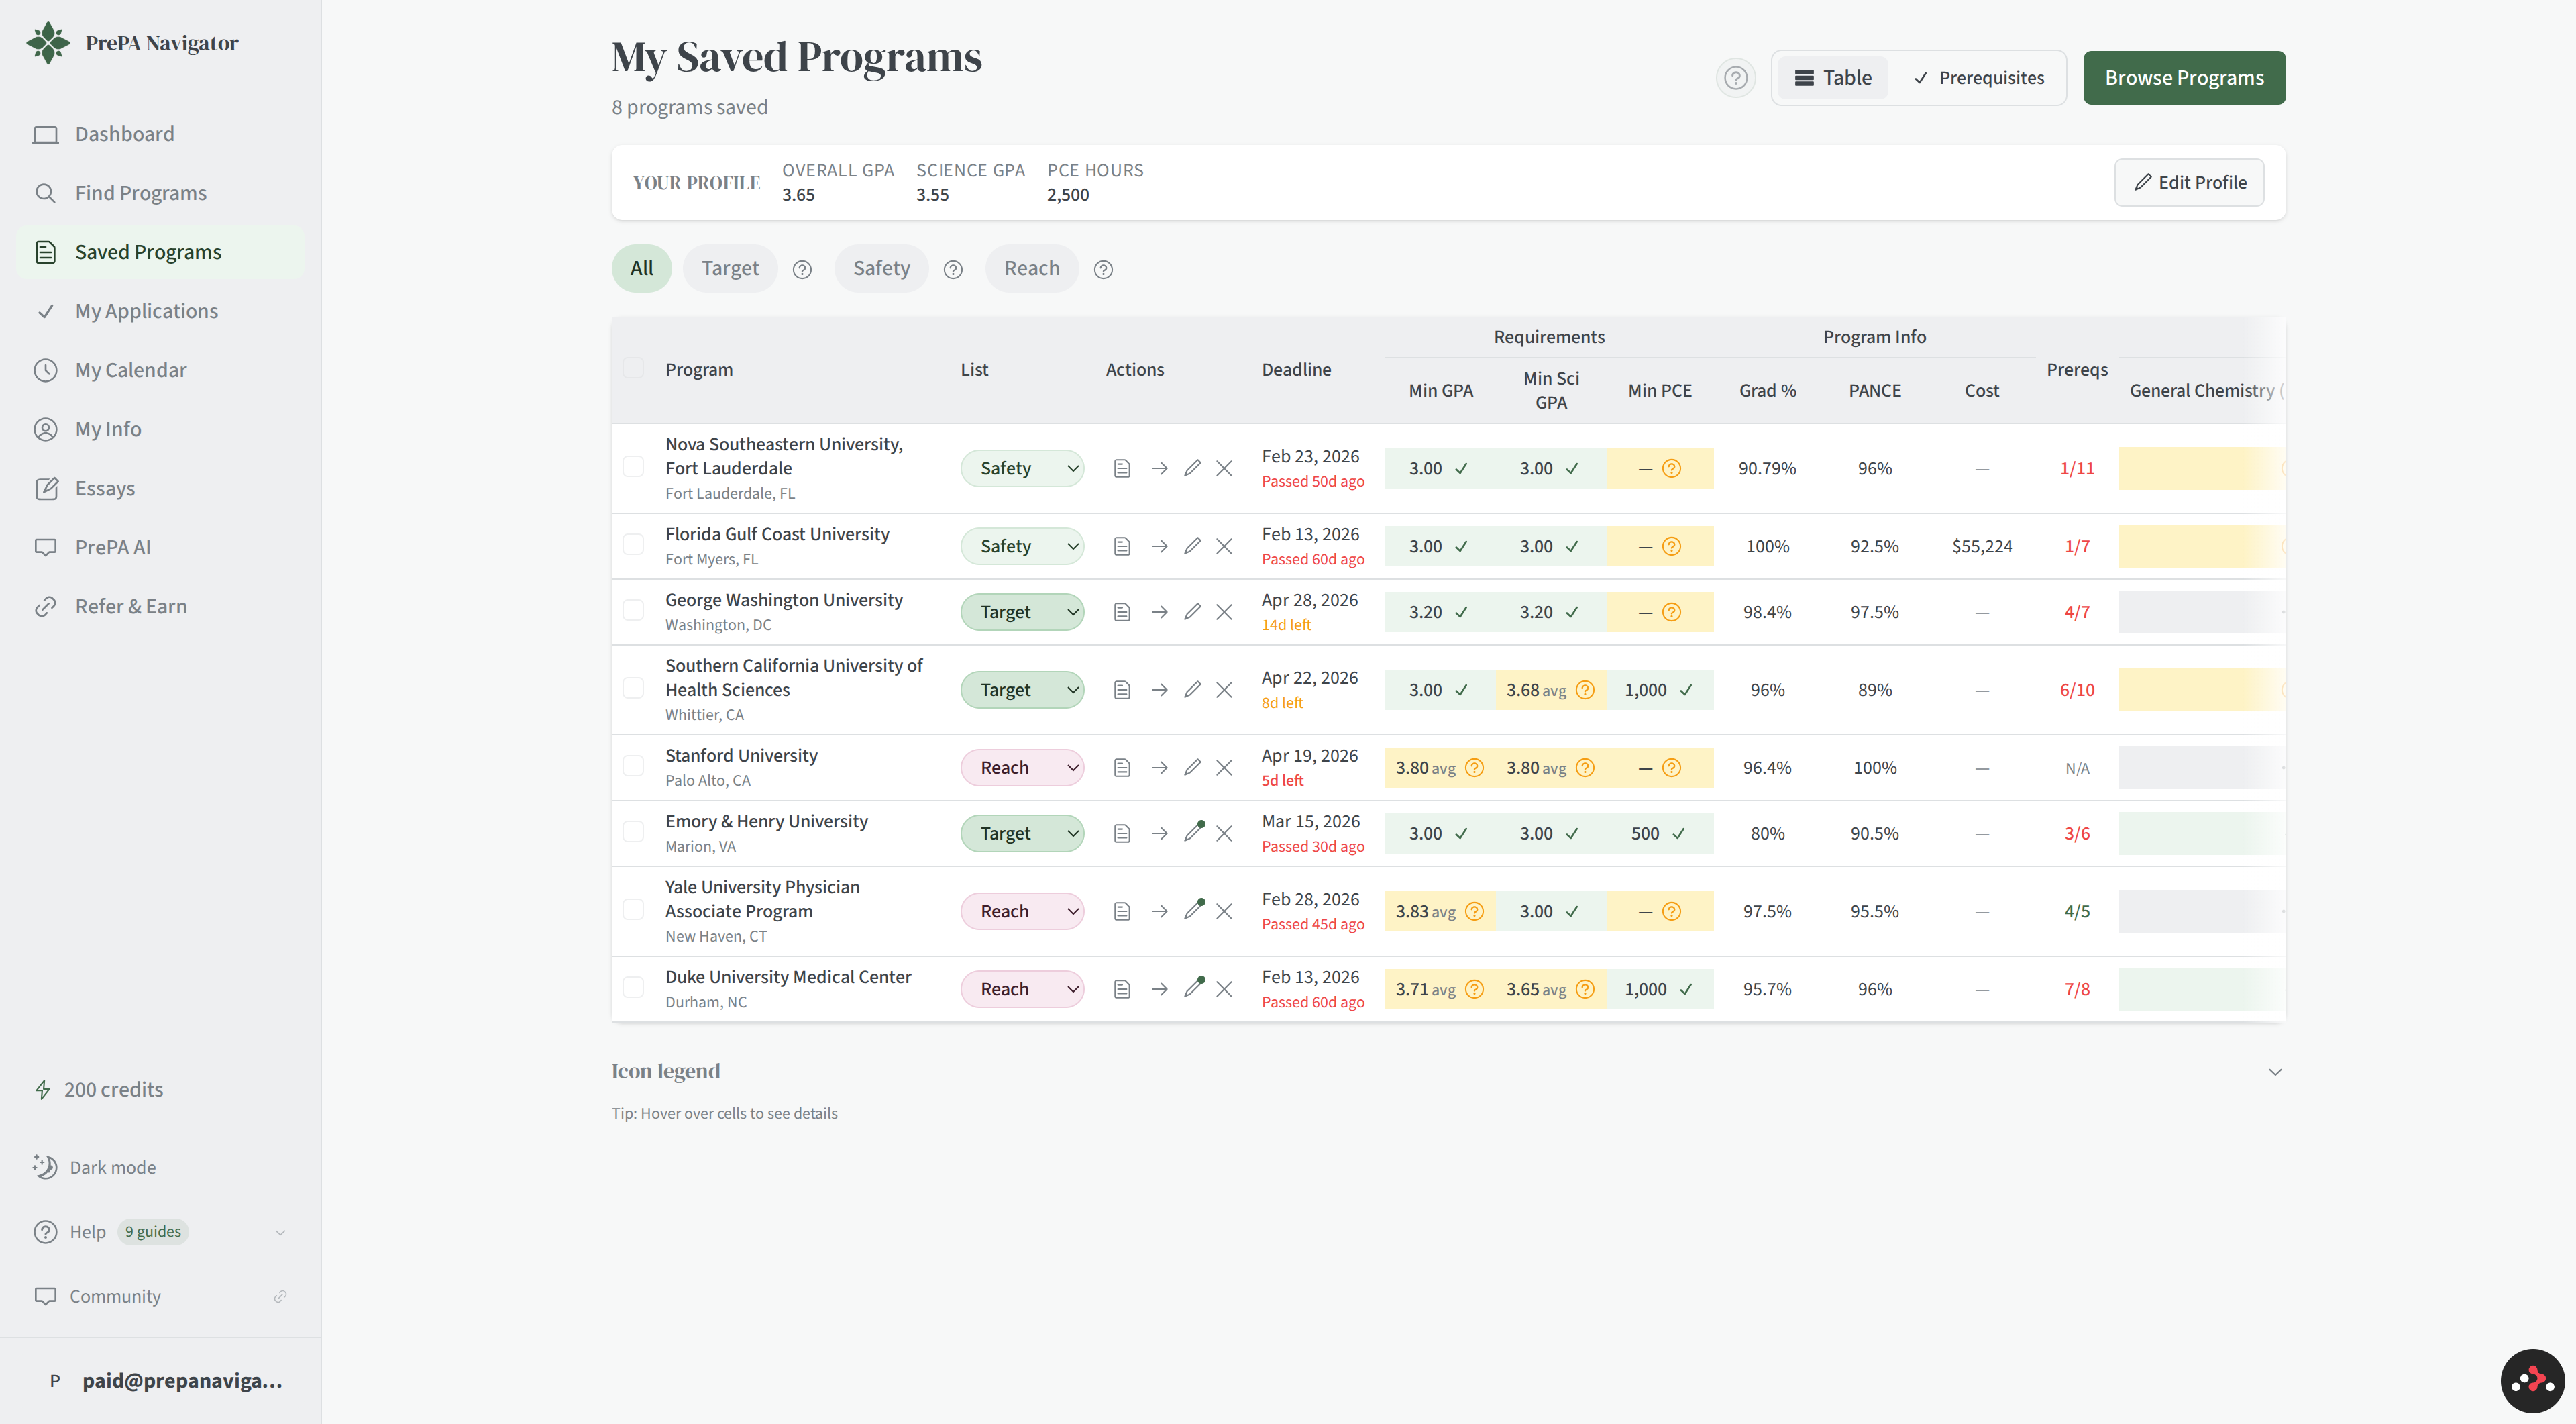The height and width of the screenshot is (1424, 2576).
Task: Click help icon next to Reach filter
Action: [x=1103, y=270]
